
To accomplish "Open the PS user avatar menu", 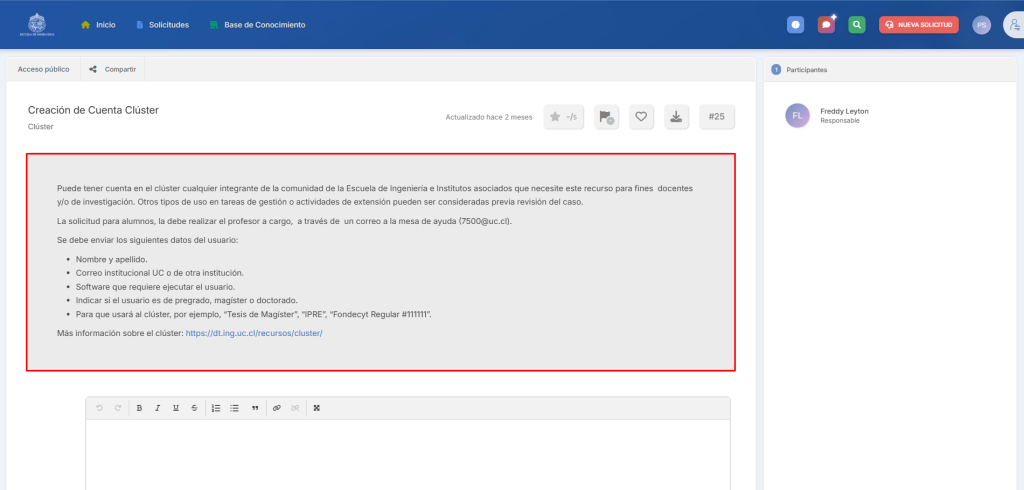I will tap(982, 25).
